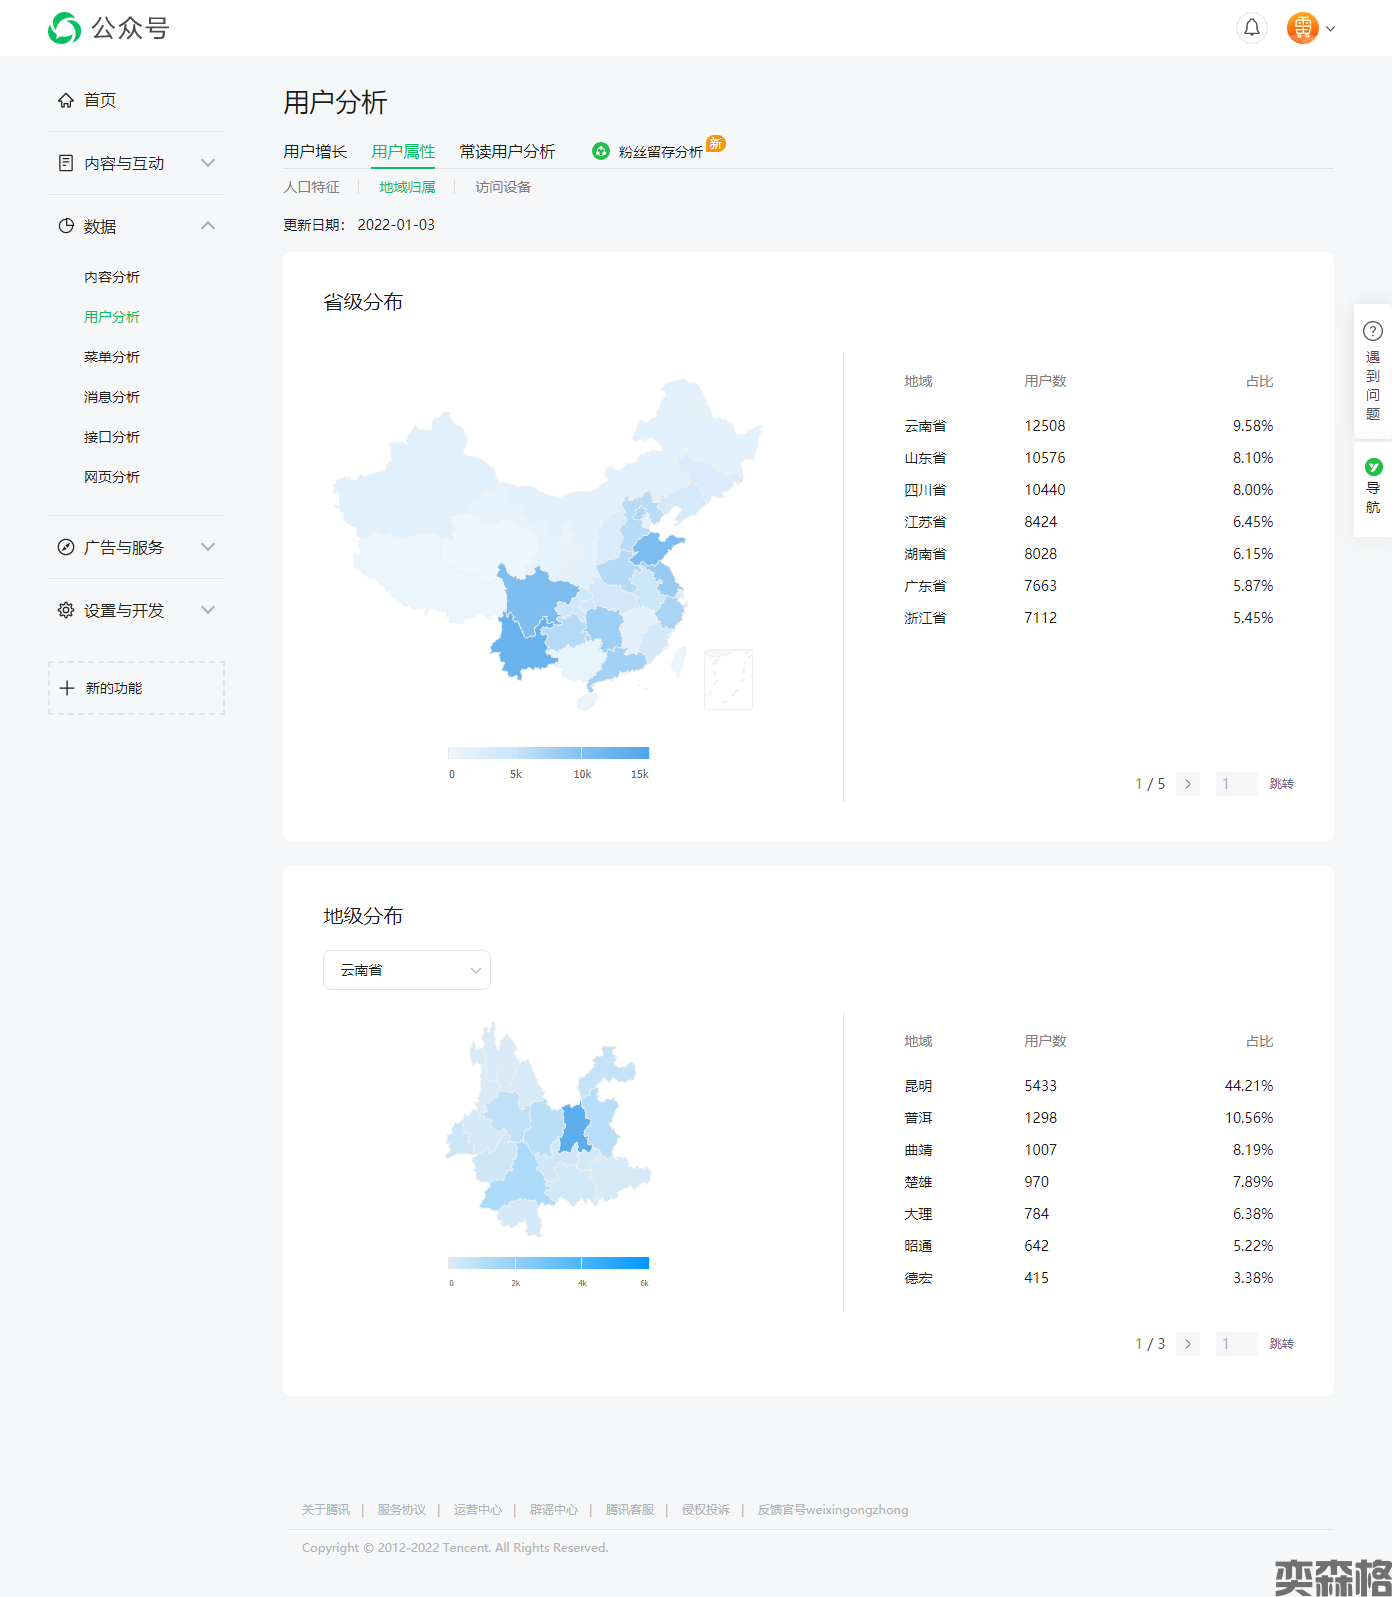Select the 访问设备 sub-tab
This screenshot has width=1392, height=1597.
[x=503, y=187]
